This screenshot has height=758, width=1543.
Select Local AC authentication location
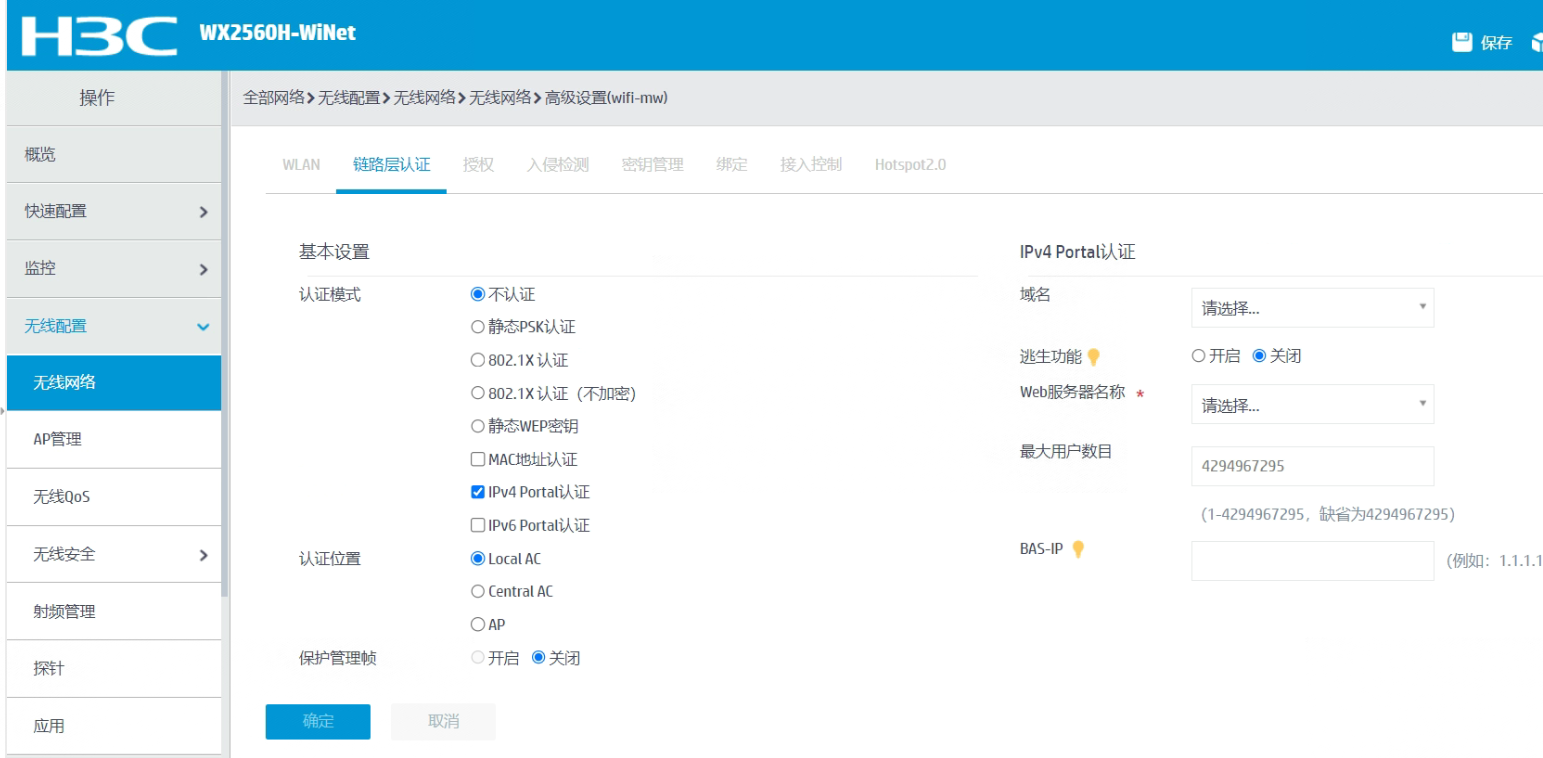point(477,558)
